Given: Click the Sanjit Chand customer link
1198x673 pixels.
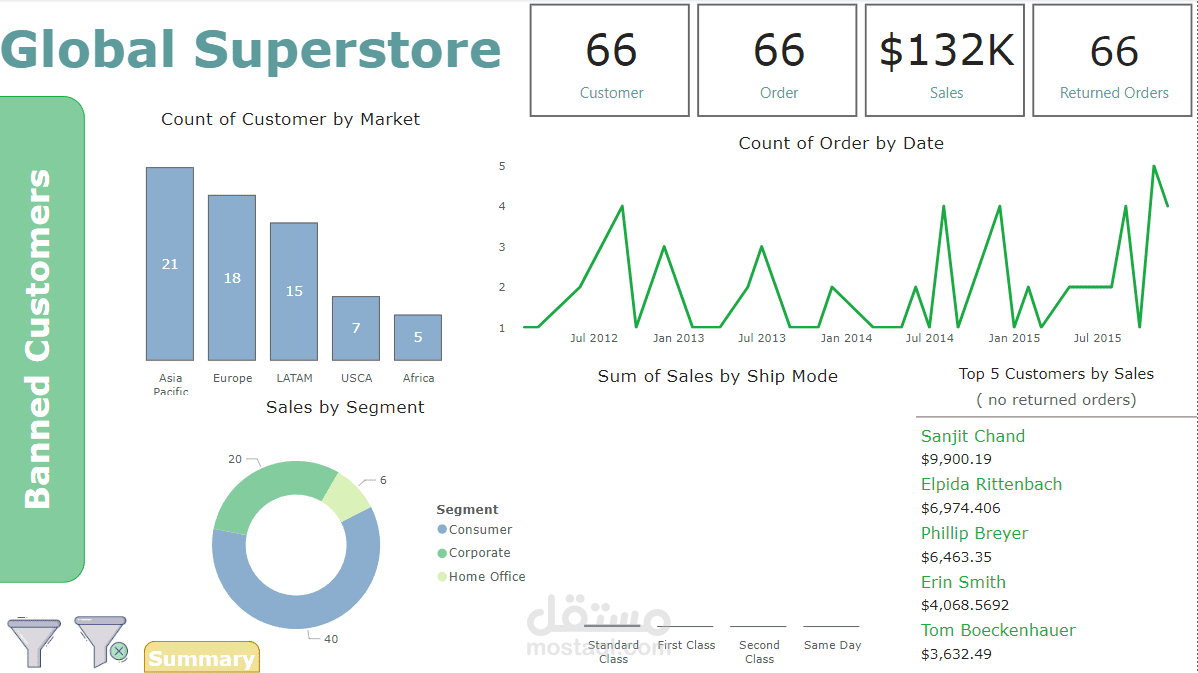Looking at the screenshot, I should (972, 436).
